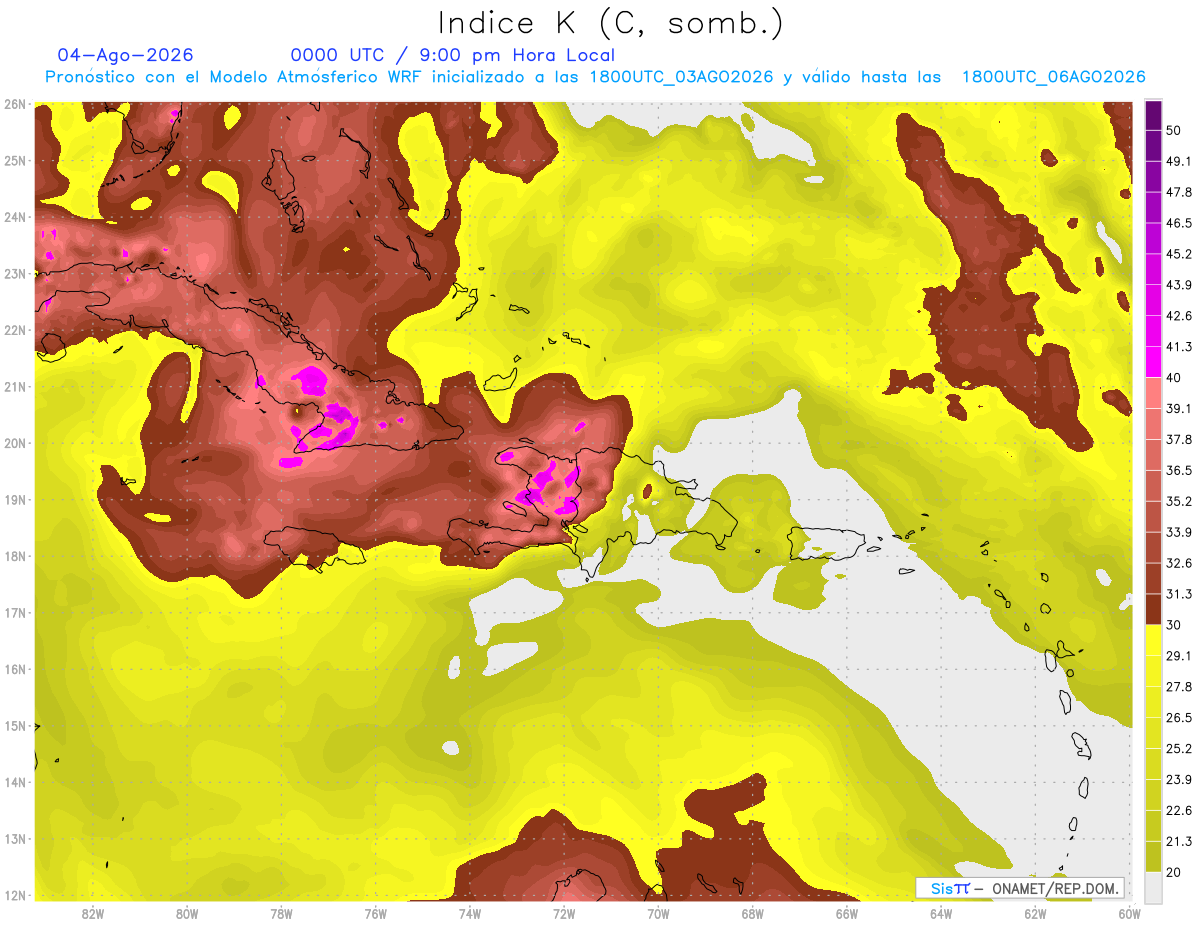
Task: Click the 82W longitude axis label
Action: [x=93, y=914]
